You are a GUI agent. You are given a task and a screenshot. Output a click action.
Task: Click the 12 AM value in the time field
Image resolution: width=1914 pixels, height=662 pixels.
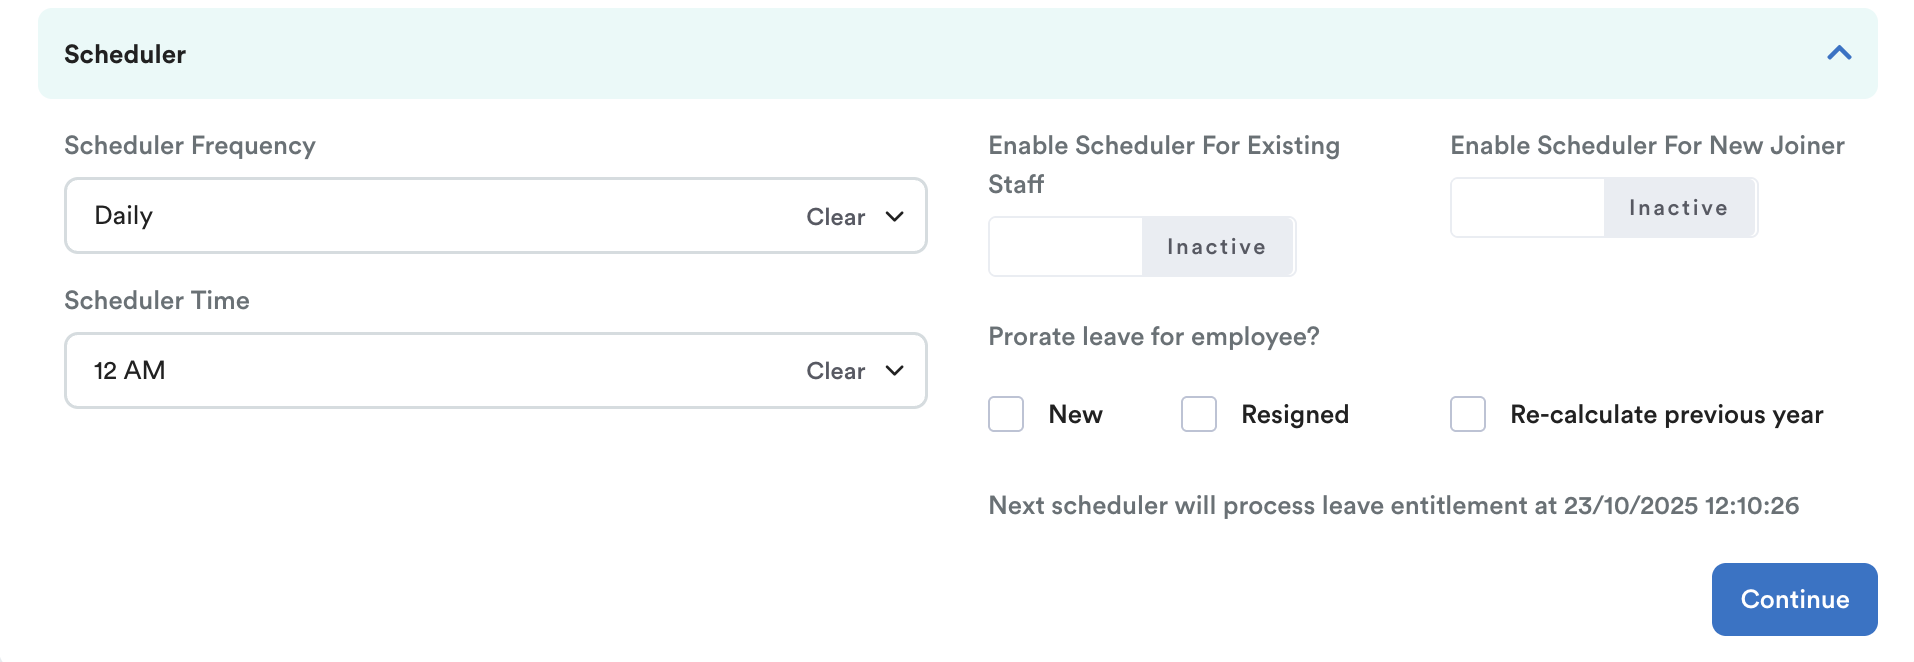pos(130,371)
